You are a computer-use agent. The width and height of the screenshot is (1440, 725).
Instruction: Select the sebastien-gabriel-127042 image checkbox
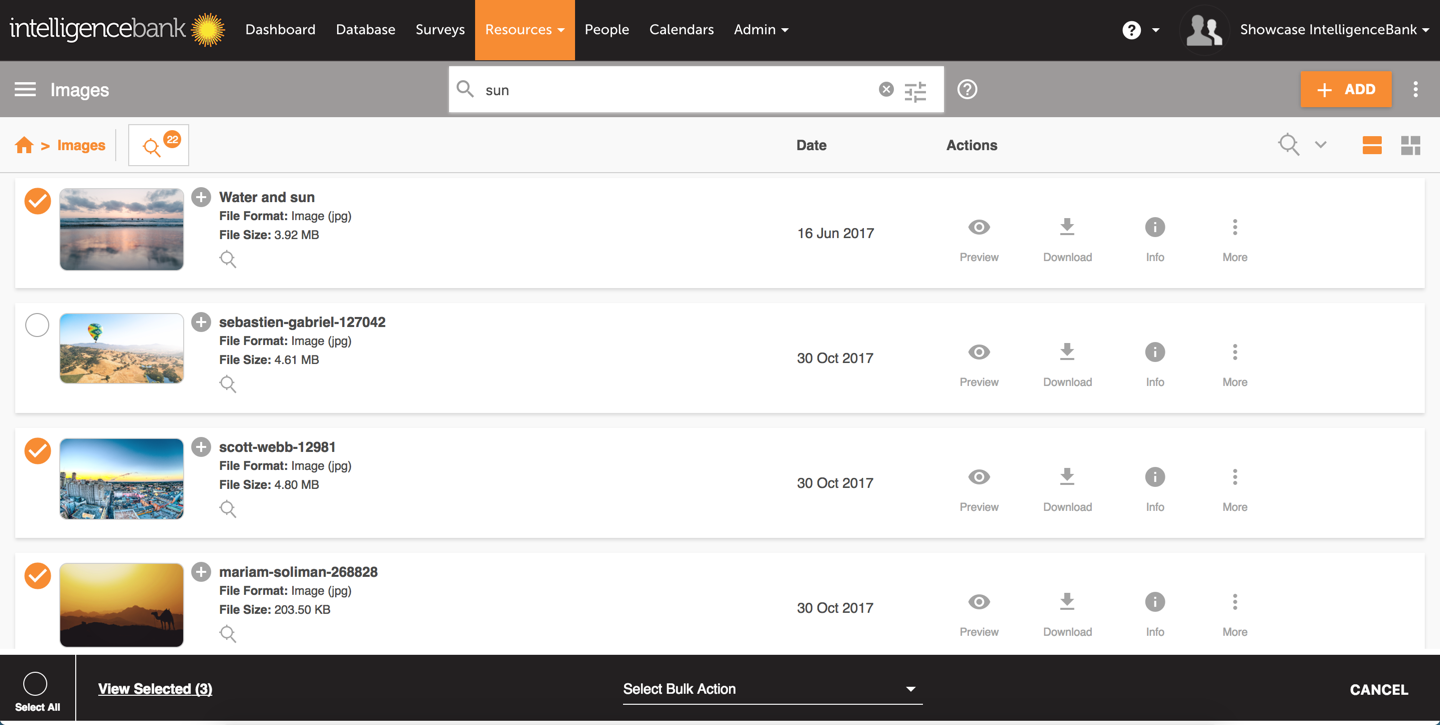click(x=37, y=325)
